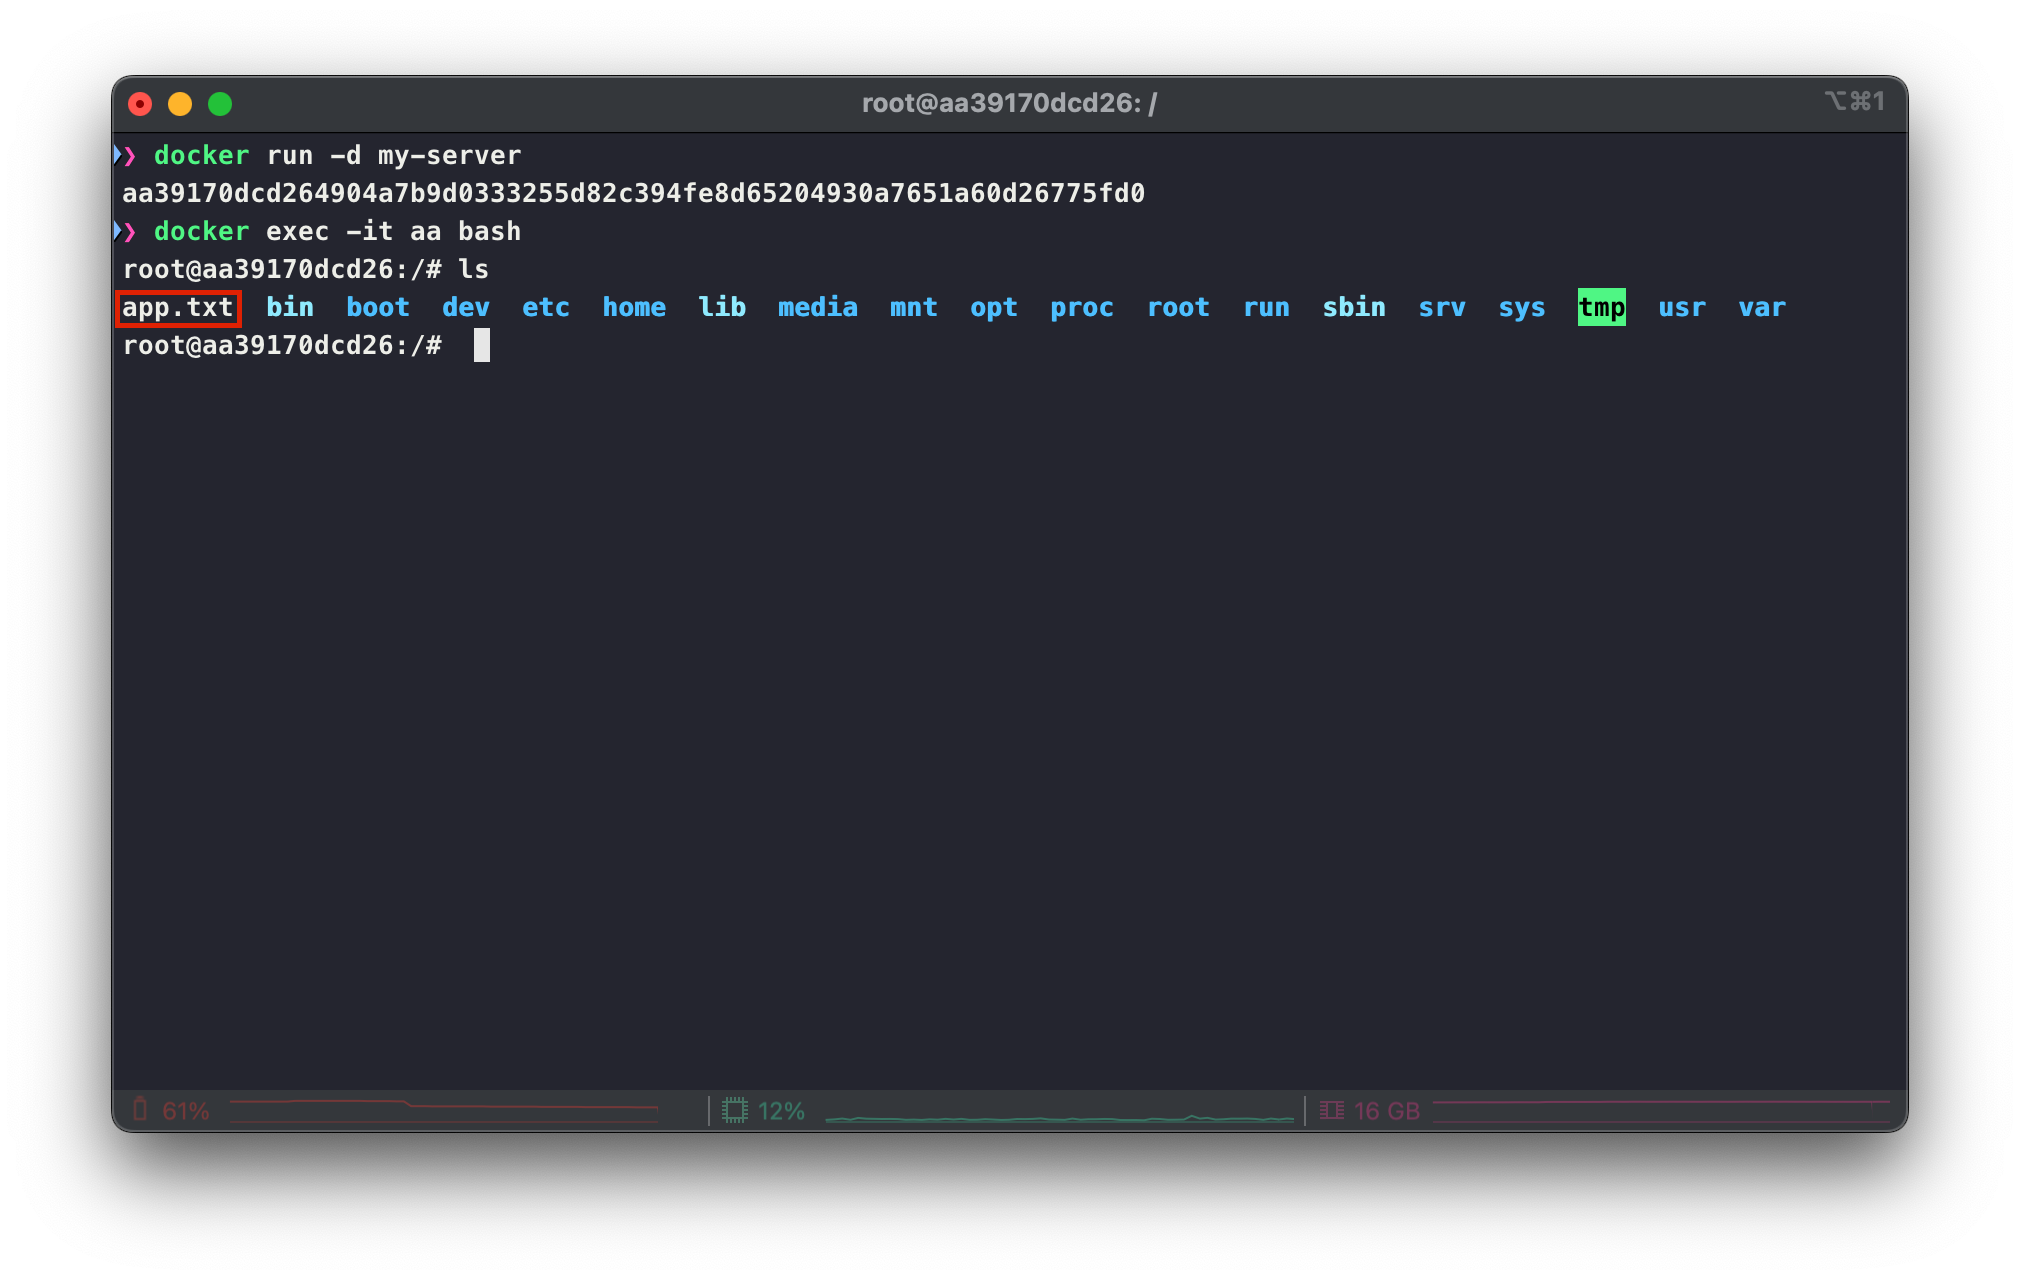Click the yellow minimize window button
Viewport: 2020px width, 1280px height.
click(180, 104)
